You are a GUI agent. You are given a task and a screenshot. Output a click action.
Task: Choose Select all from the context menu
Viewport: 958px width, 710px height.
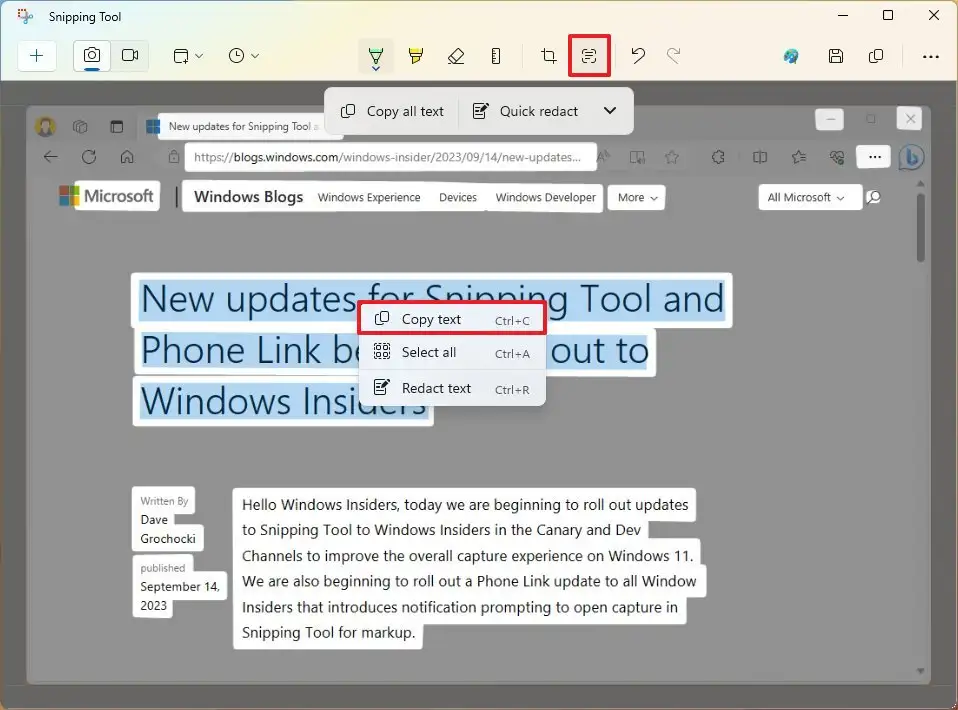[428, 352]
